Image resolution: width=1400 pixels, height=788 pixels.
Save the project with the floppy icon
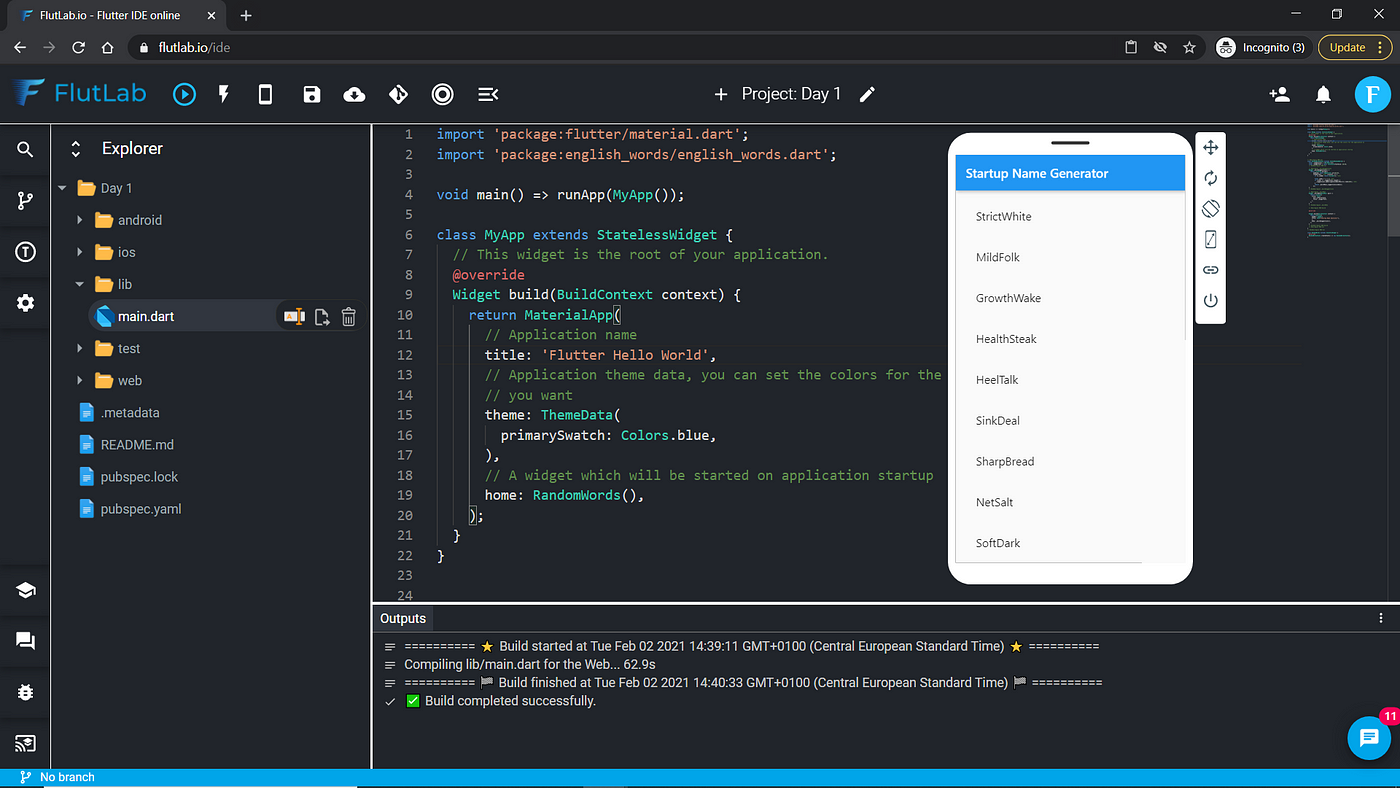[312, 94]
